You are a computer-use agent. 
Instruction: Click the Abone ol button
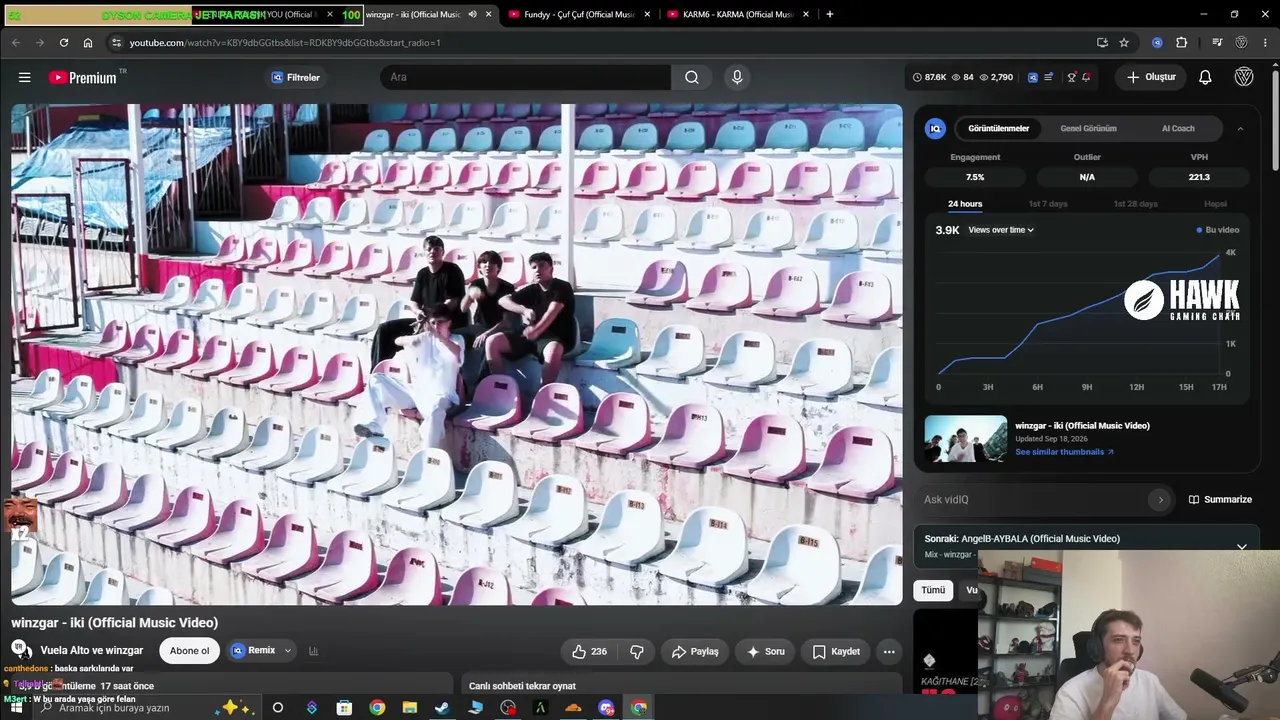[189, 651]
